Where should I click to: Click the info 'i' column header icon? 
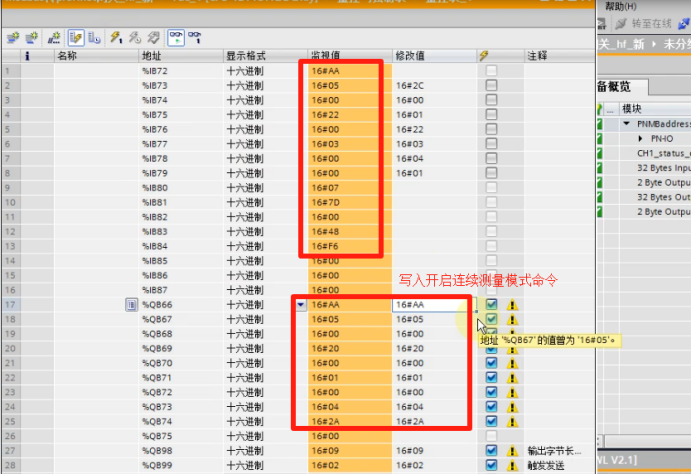click(x=27, y=56)
